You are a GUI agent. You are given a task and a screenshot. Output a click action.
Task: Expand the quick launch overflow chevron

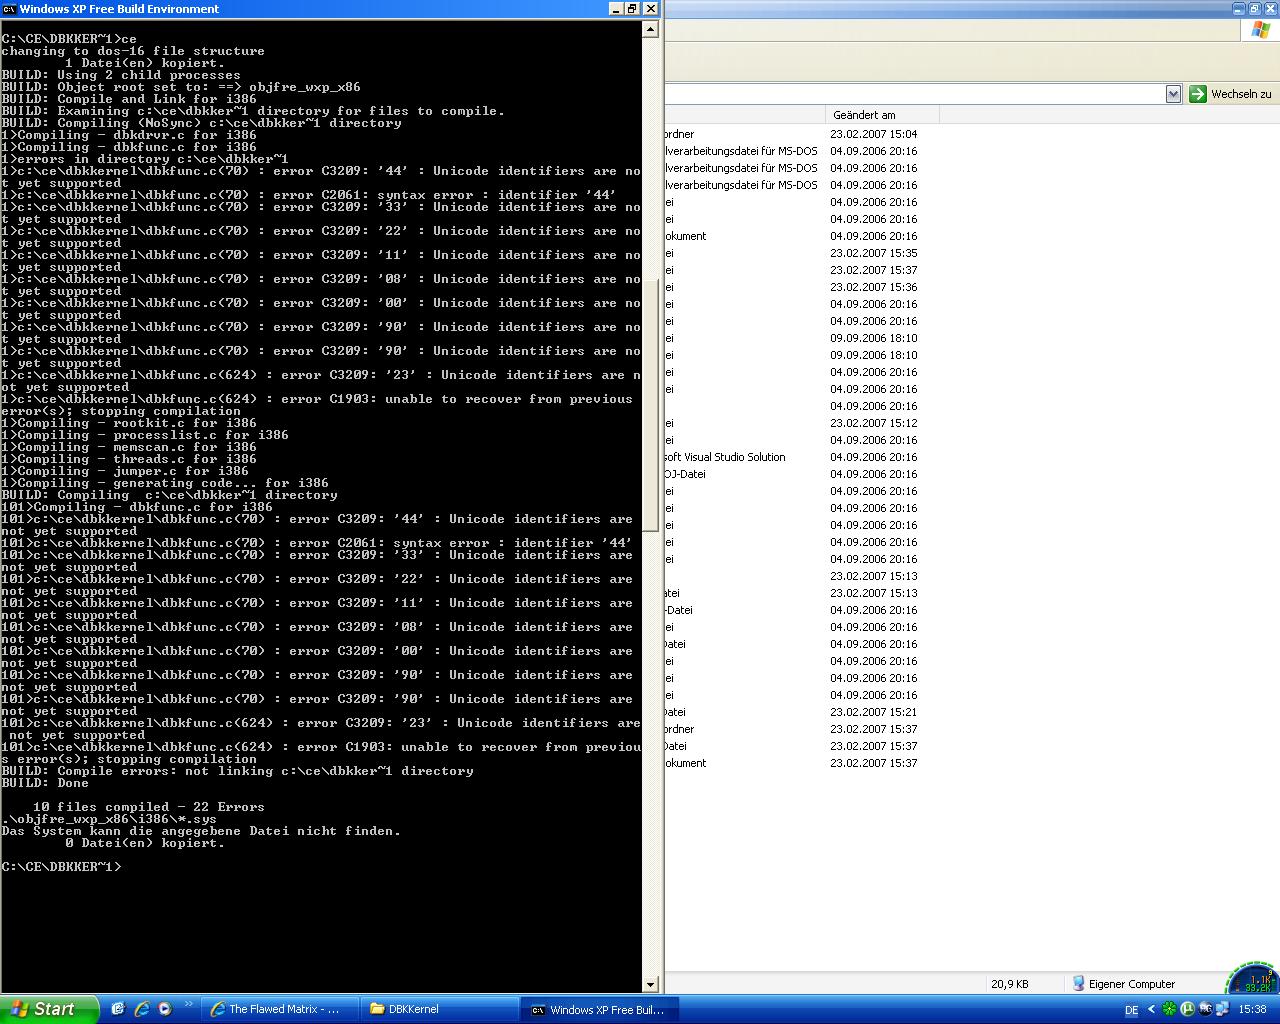tap(188, 1005)
